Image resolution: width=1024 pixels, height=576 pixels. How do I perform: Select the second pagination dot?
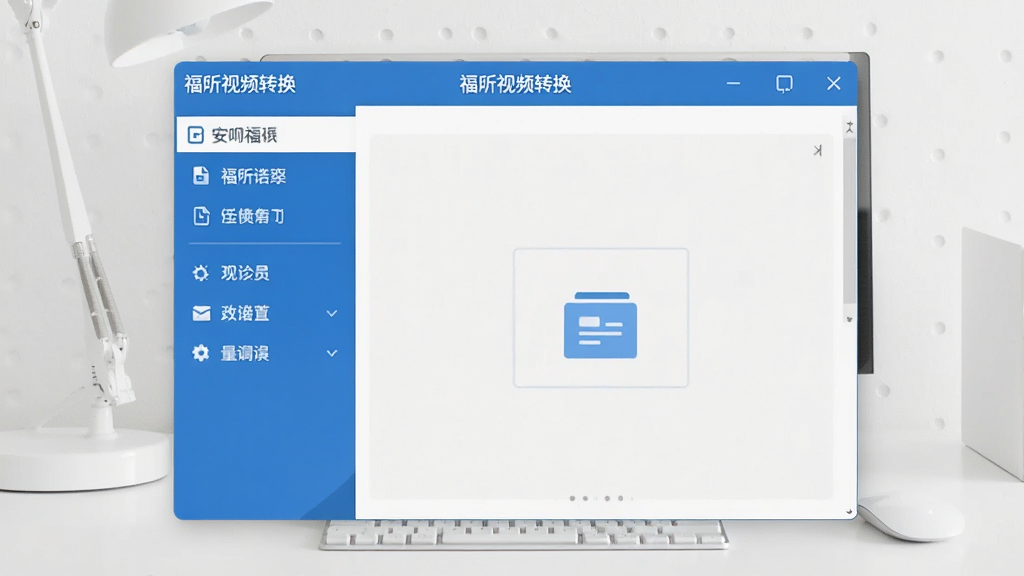click(x=585, y=498)
